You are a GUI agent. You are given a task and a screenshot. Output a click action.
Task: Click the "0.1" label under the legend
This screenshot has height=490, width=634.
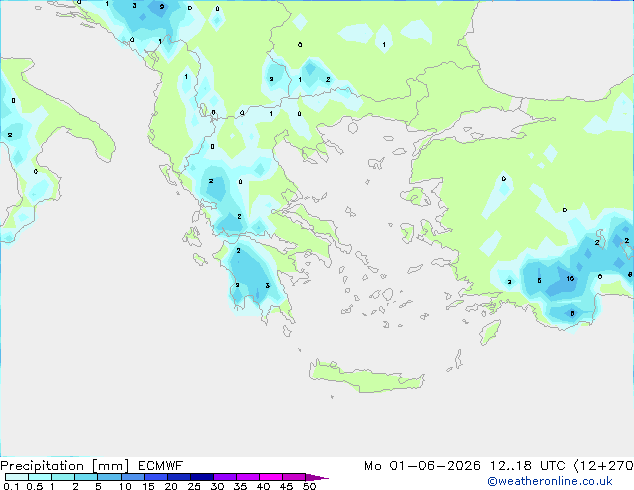click(x=11, y=486)
